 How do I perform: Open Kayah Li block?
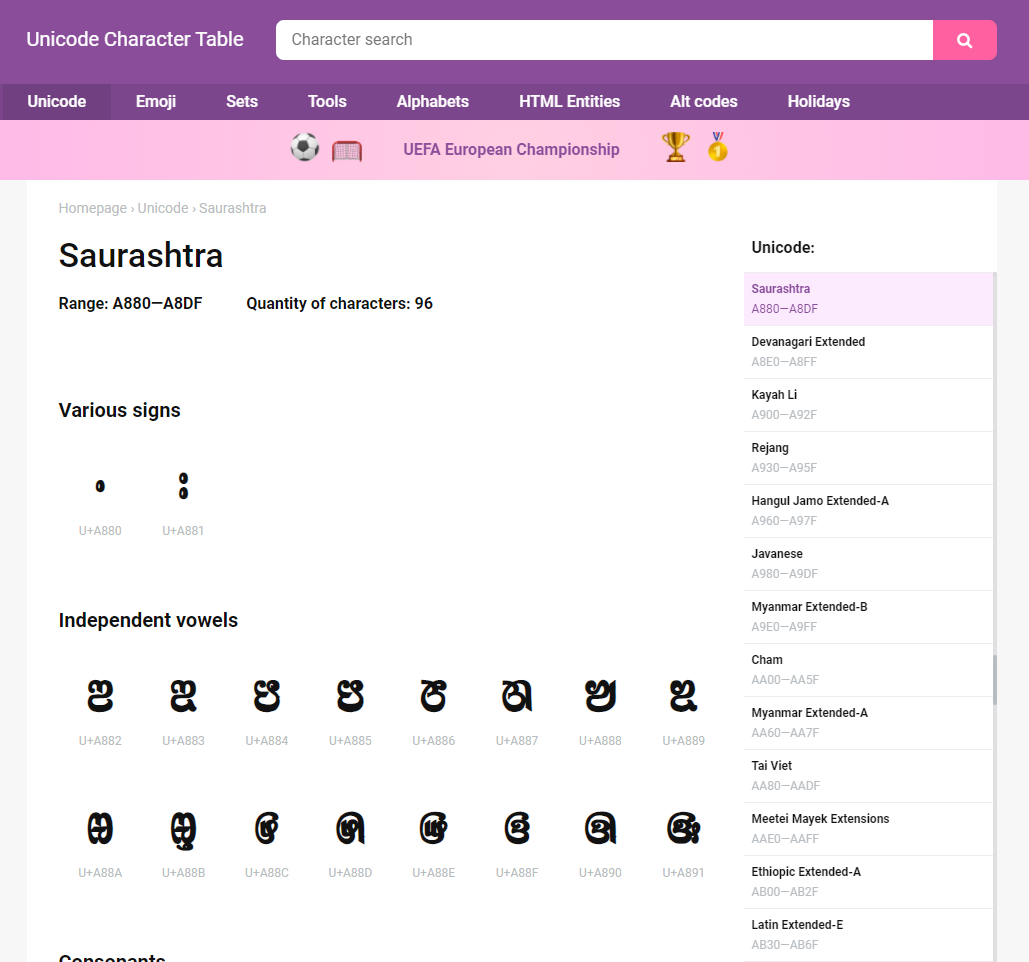pos(868,405)
